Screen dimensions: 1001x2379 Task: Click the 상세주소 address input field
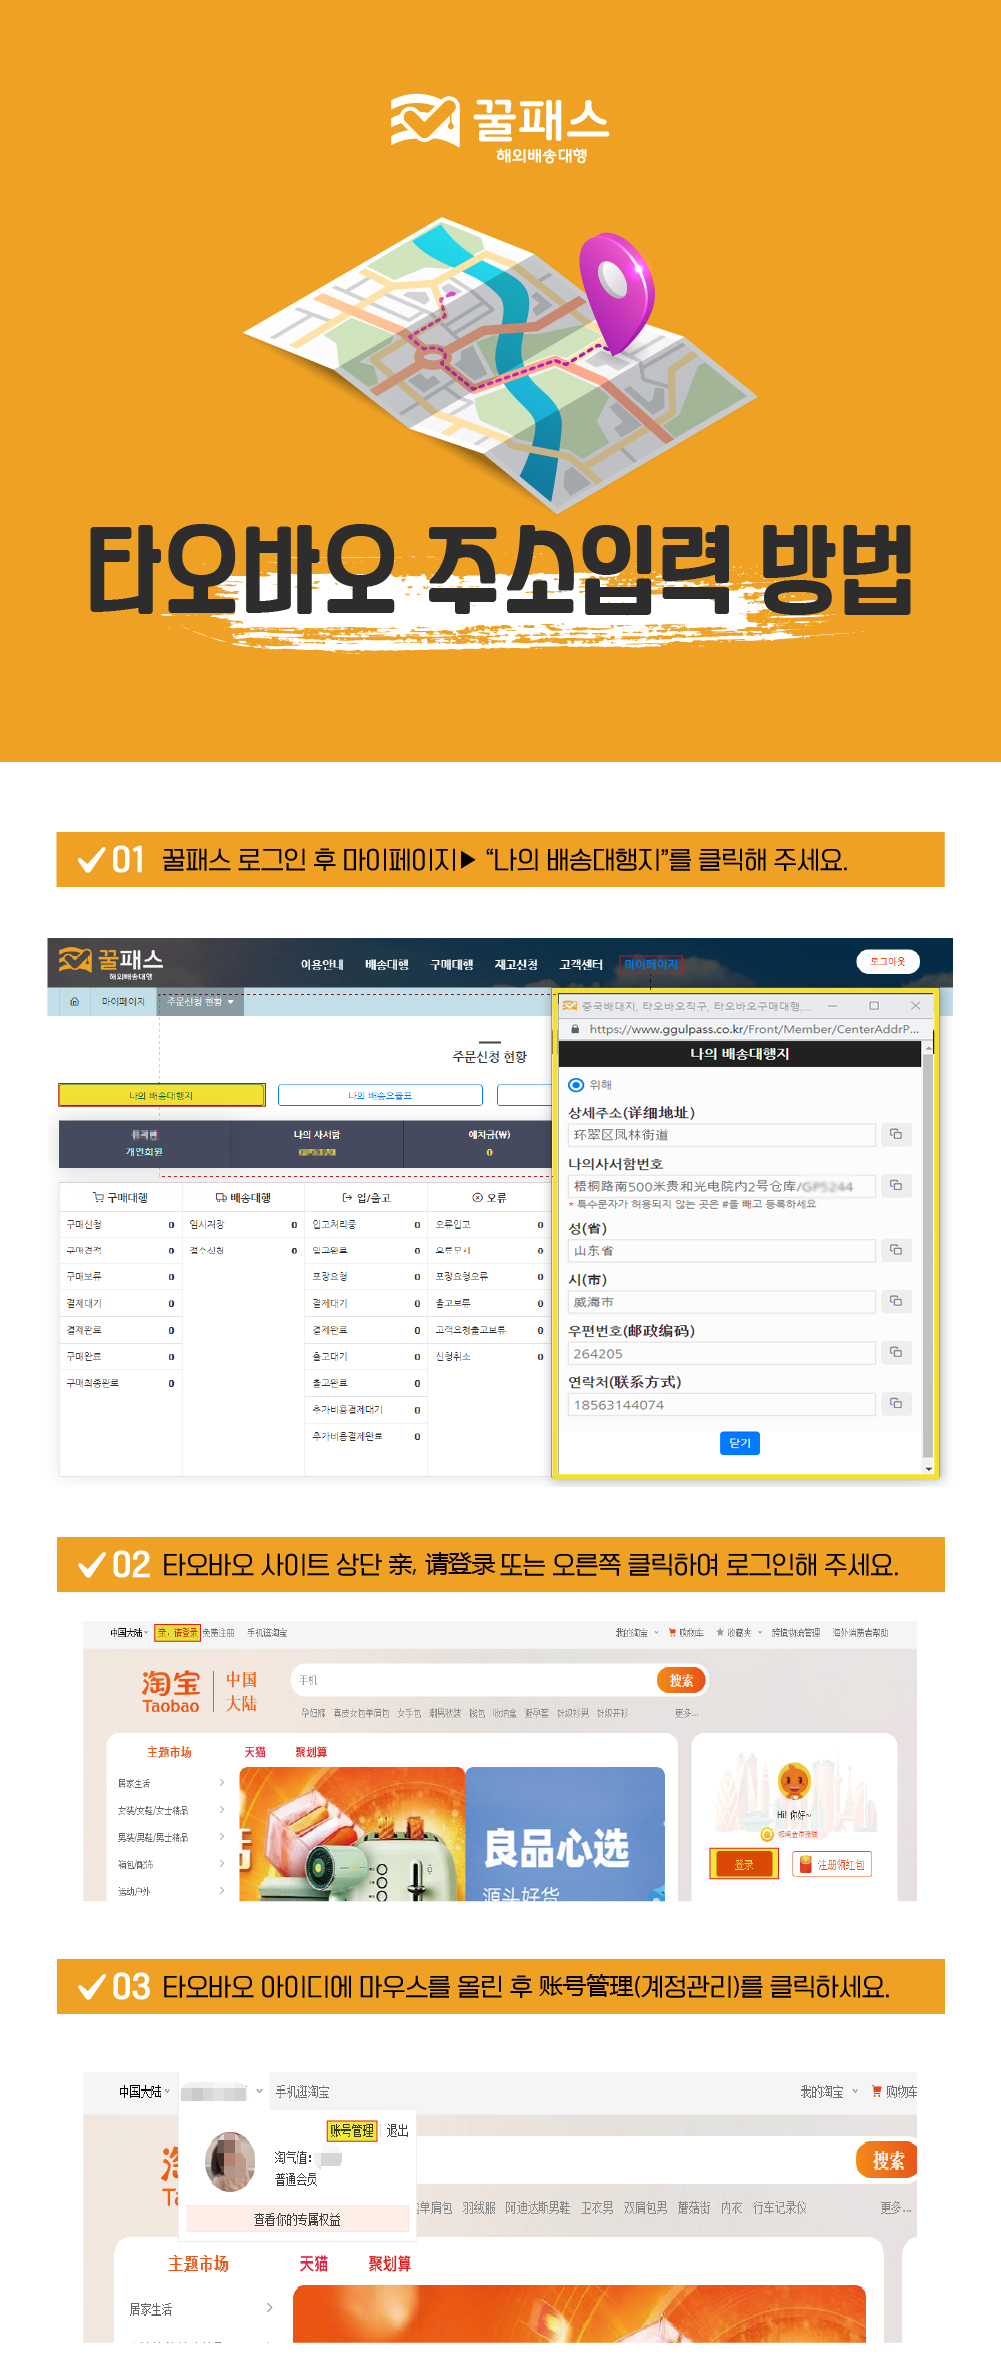(x=722, y=1134)
